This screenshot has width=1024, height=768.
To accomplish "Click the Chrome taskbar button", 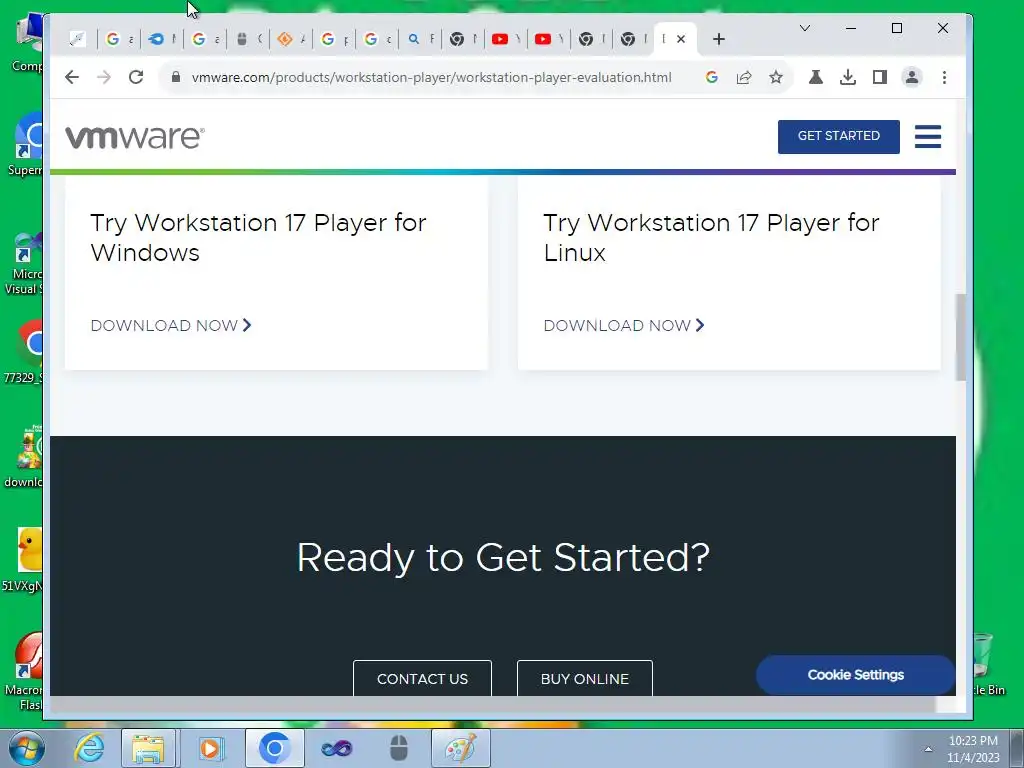I will (x=274, y=748).
